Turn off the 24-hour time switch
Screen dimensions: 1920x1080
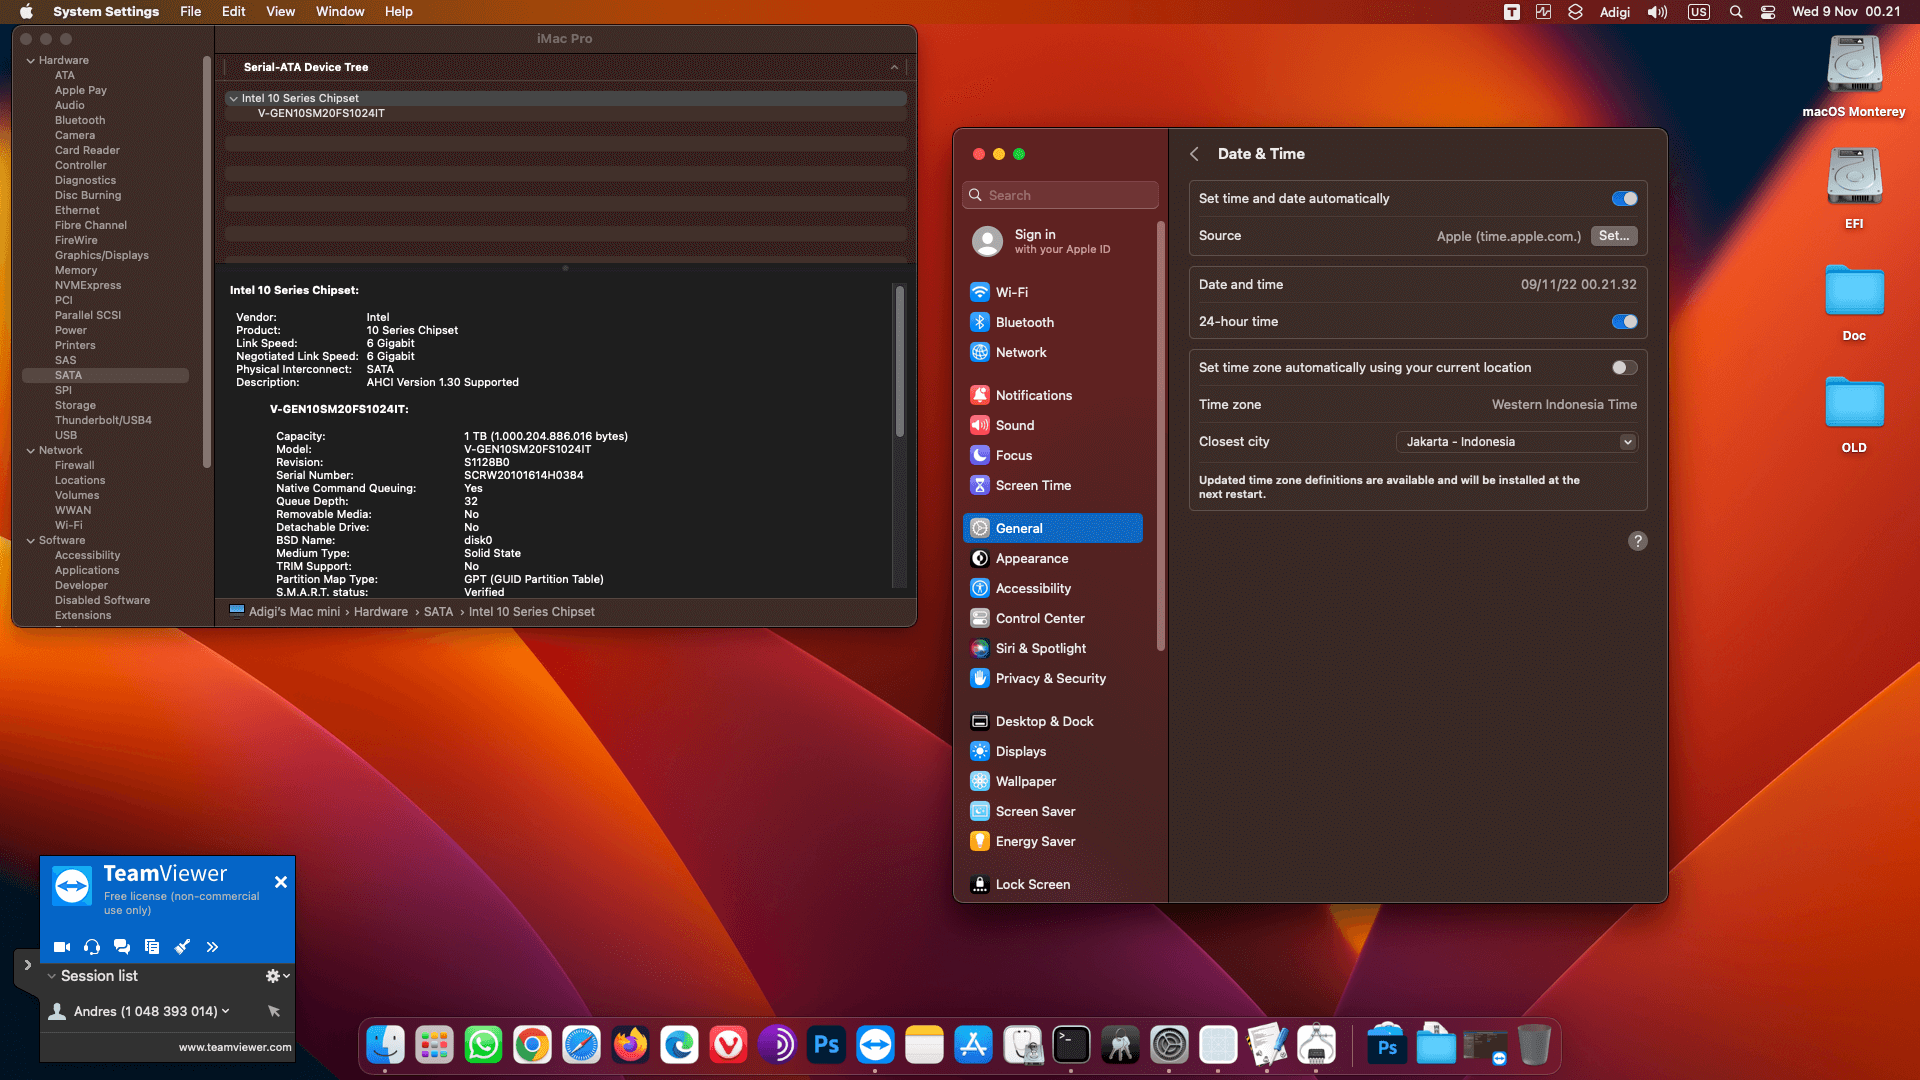(1624, 322)
